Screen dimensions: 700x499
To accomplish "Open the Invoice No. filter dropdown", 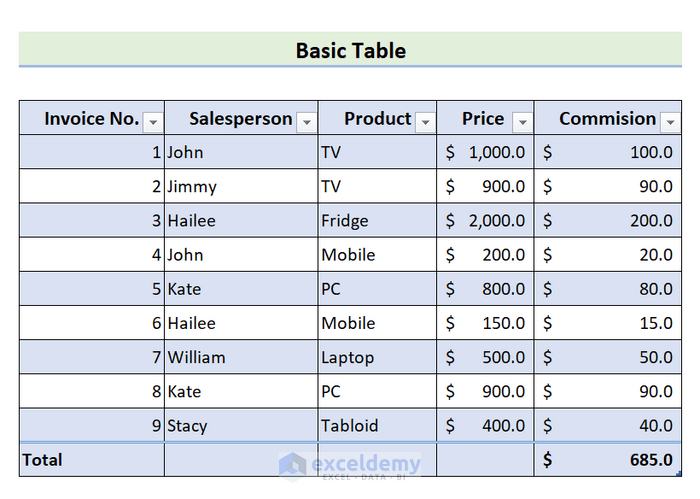I will tap(153, 122).
